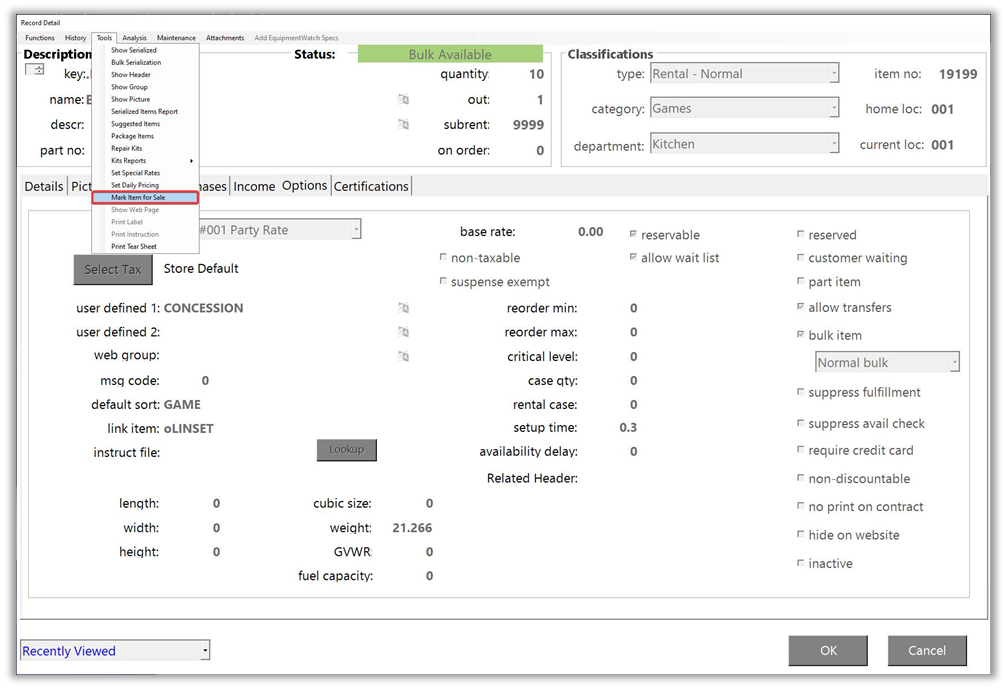Click the OK button
This screenshot has width=1007, height=689.
pos(828,650)
